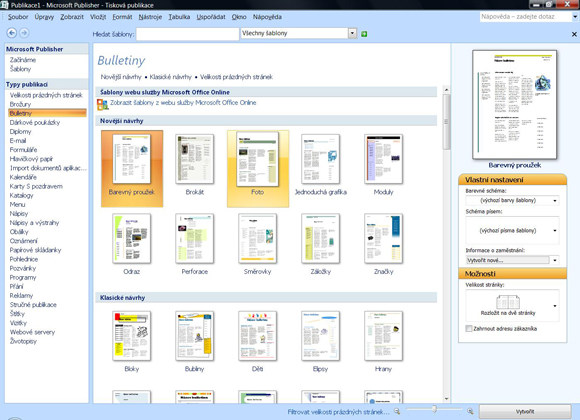Select the Odraz bulletin template
Image resolution: width=580 pixels, height=420 pixels.
[x=132, y=244]
